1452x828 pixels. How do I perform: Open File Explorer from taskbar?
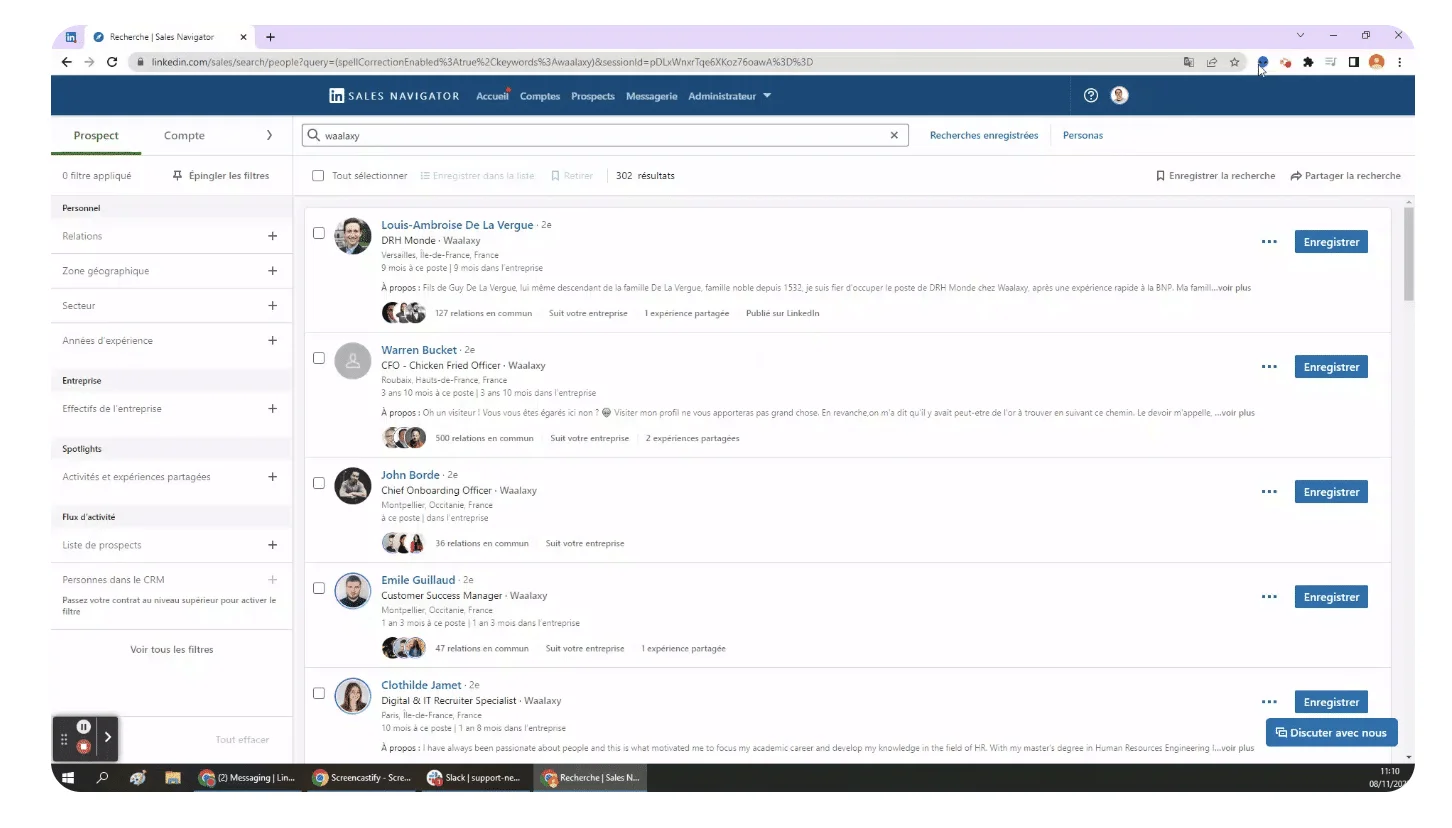(172, 778)
